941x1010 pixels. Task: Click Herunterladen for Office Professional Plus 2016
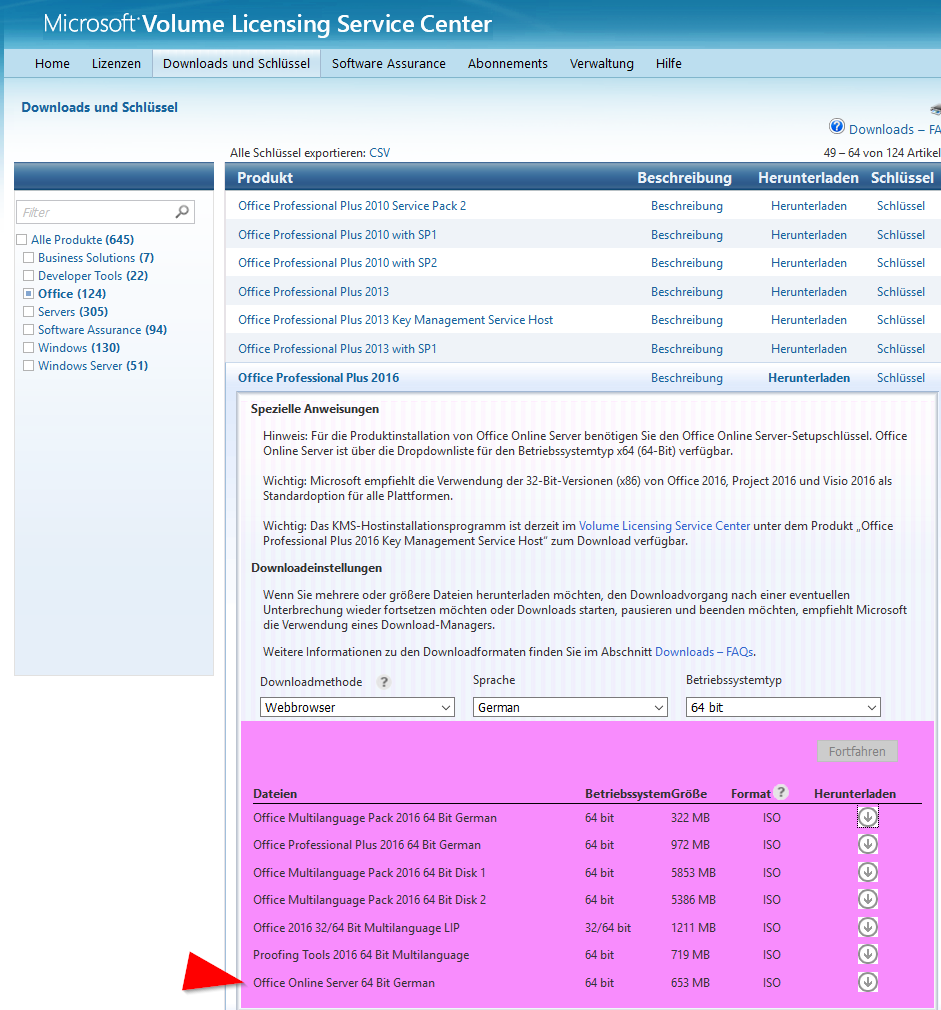click(809, 378)
